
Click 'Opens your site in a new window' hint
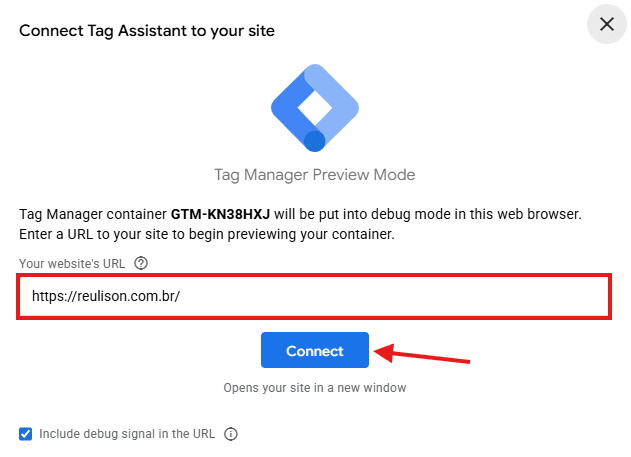(x=315, y=388)
